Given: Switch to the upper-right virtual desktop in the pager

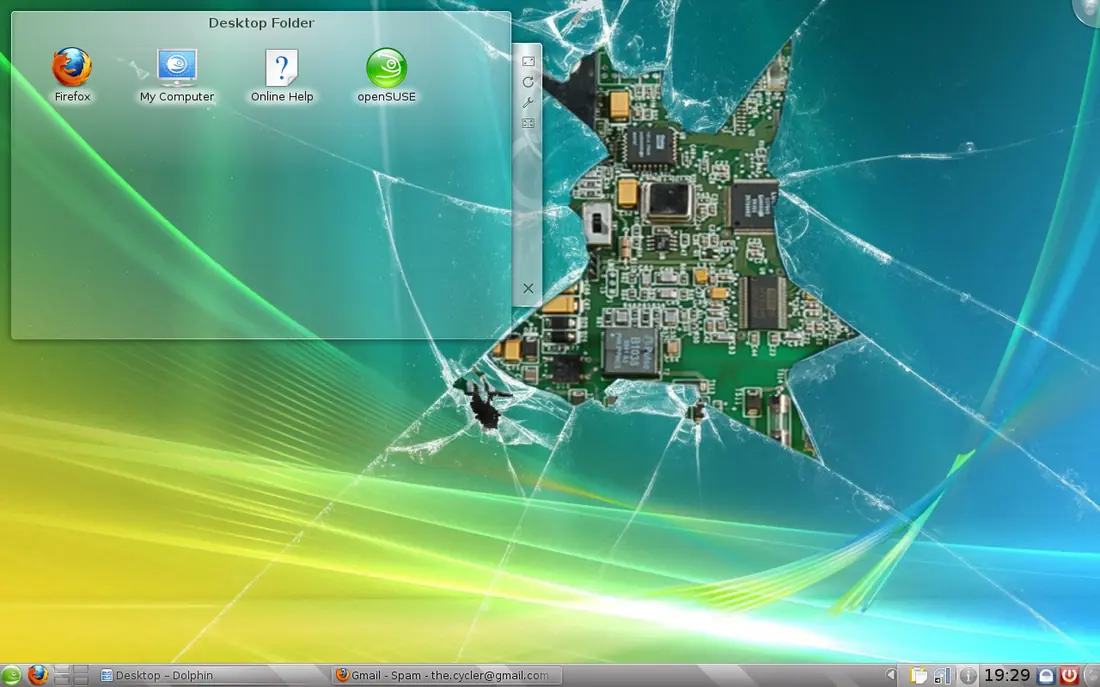Looking at the screenshot, I should click(x=81, y=670).
